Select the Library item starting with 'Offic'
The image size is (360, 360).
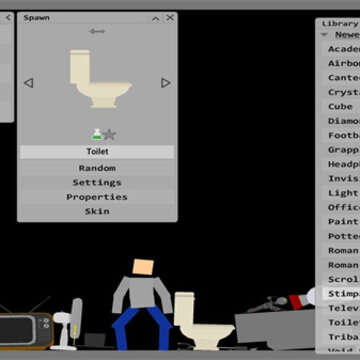point(341,207)
